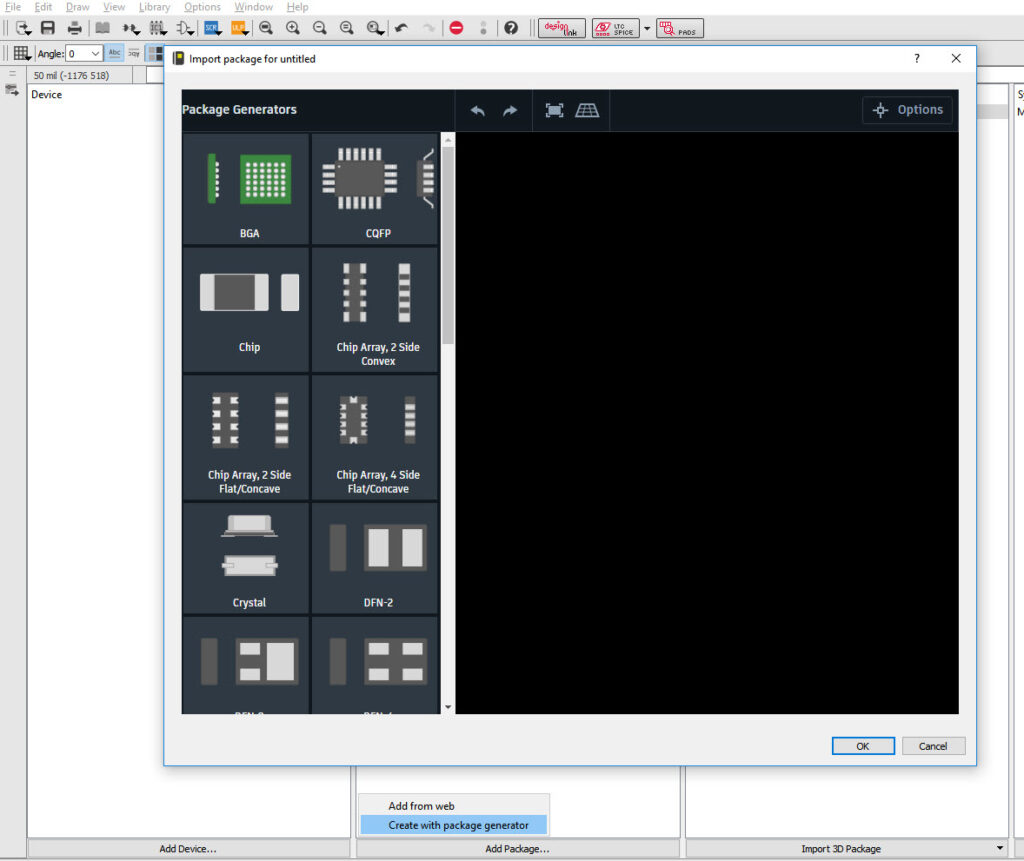
Task: Select the Crystal package generator
Action: [246, 559]
